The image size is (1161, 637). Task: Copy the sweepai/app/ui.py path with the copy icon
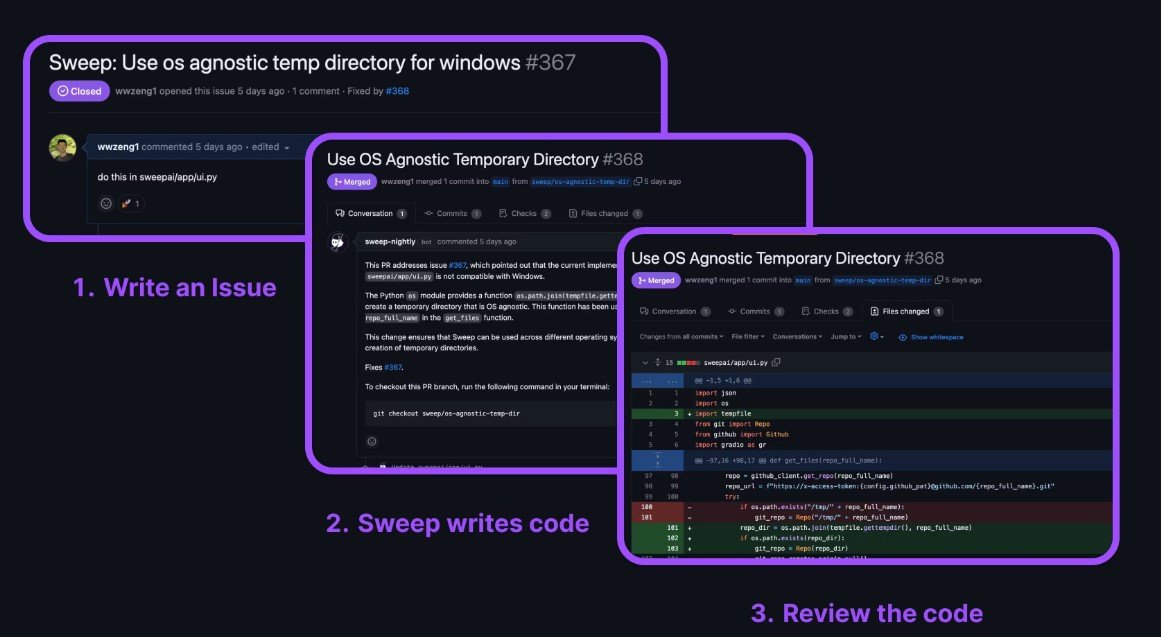[776, 362]
